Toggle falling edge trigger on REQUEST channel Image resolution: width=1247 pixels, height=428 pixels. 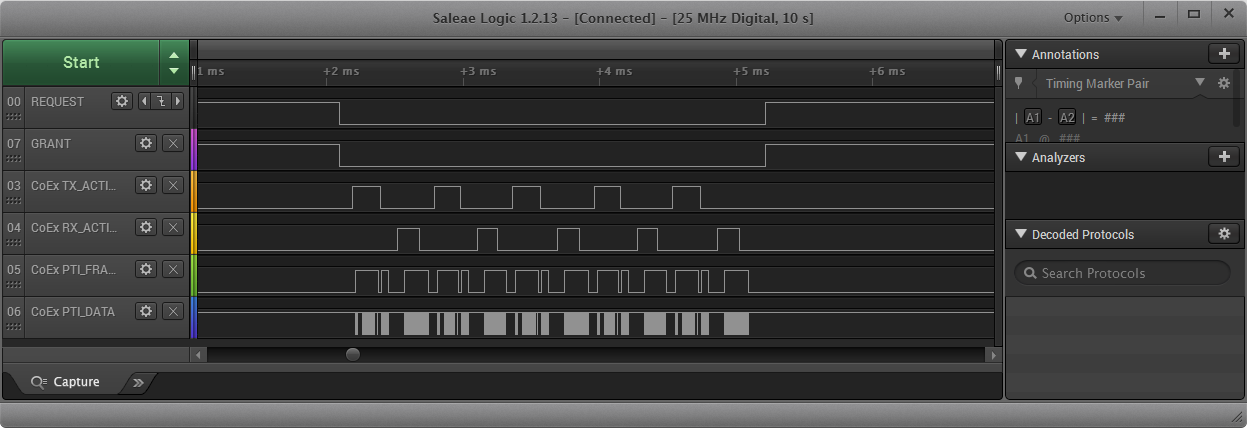click(160, 101)
